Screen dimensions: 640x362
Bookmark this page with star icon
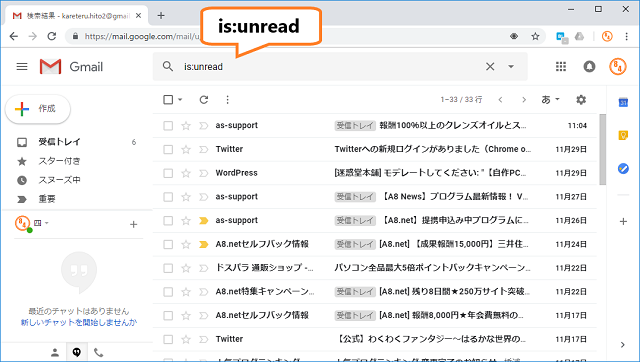(535, 36)
